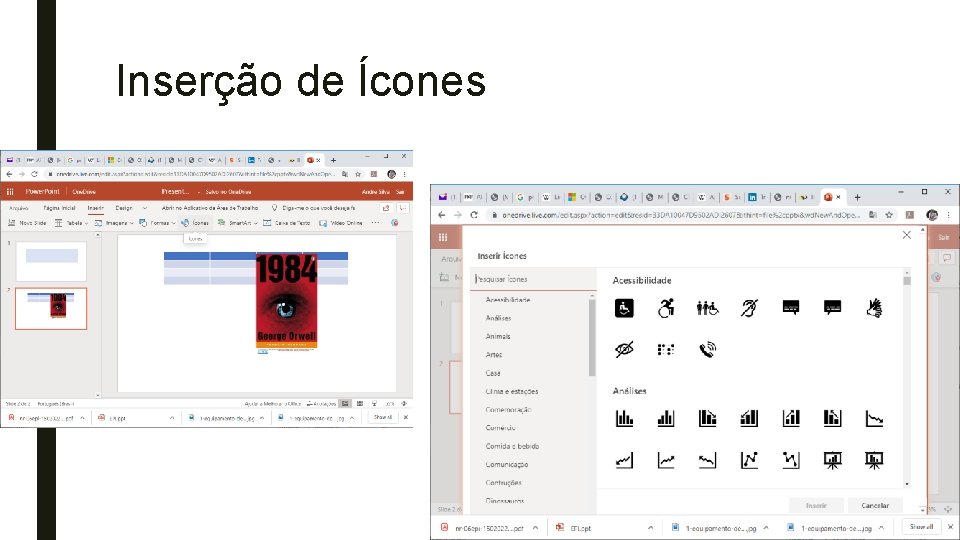Choose the Artes icon category
Screen dimensions: 960x540
click(493, 354)
